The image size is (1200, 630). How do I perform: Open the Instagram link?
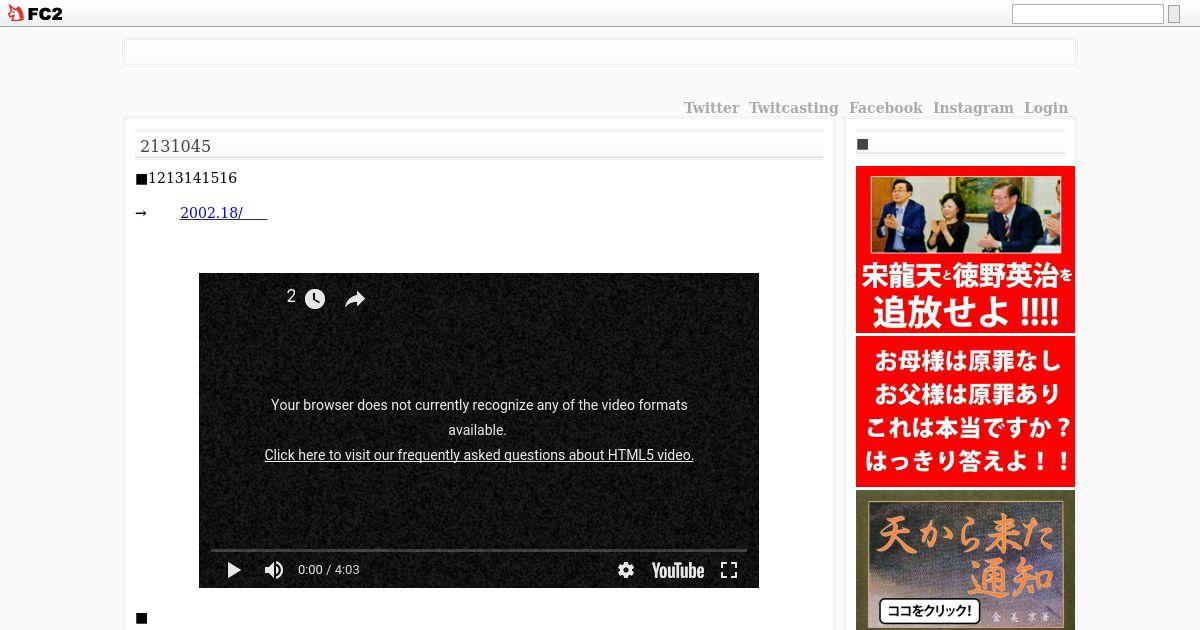click(973, 108)
